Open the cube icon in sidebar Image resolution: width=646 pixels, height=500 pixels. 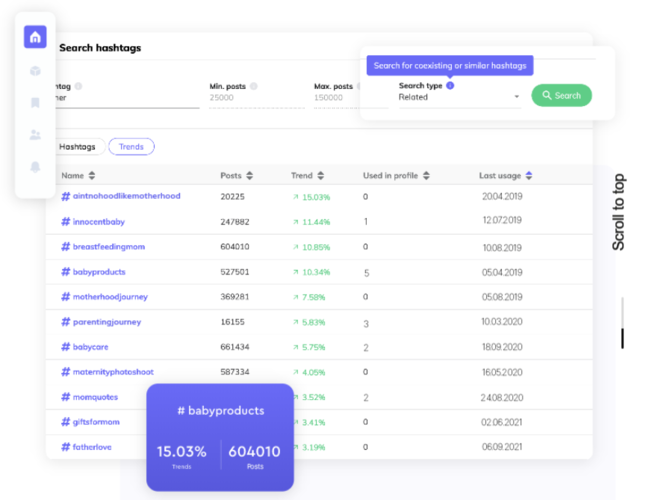click(35, 71)
